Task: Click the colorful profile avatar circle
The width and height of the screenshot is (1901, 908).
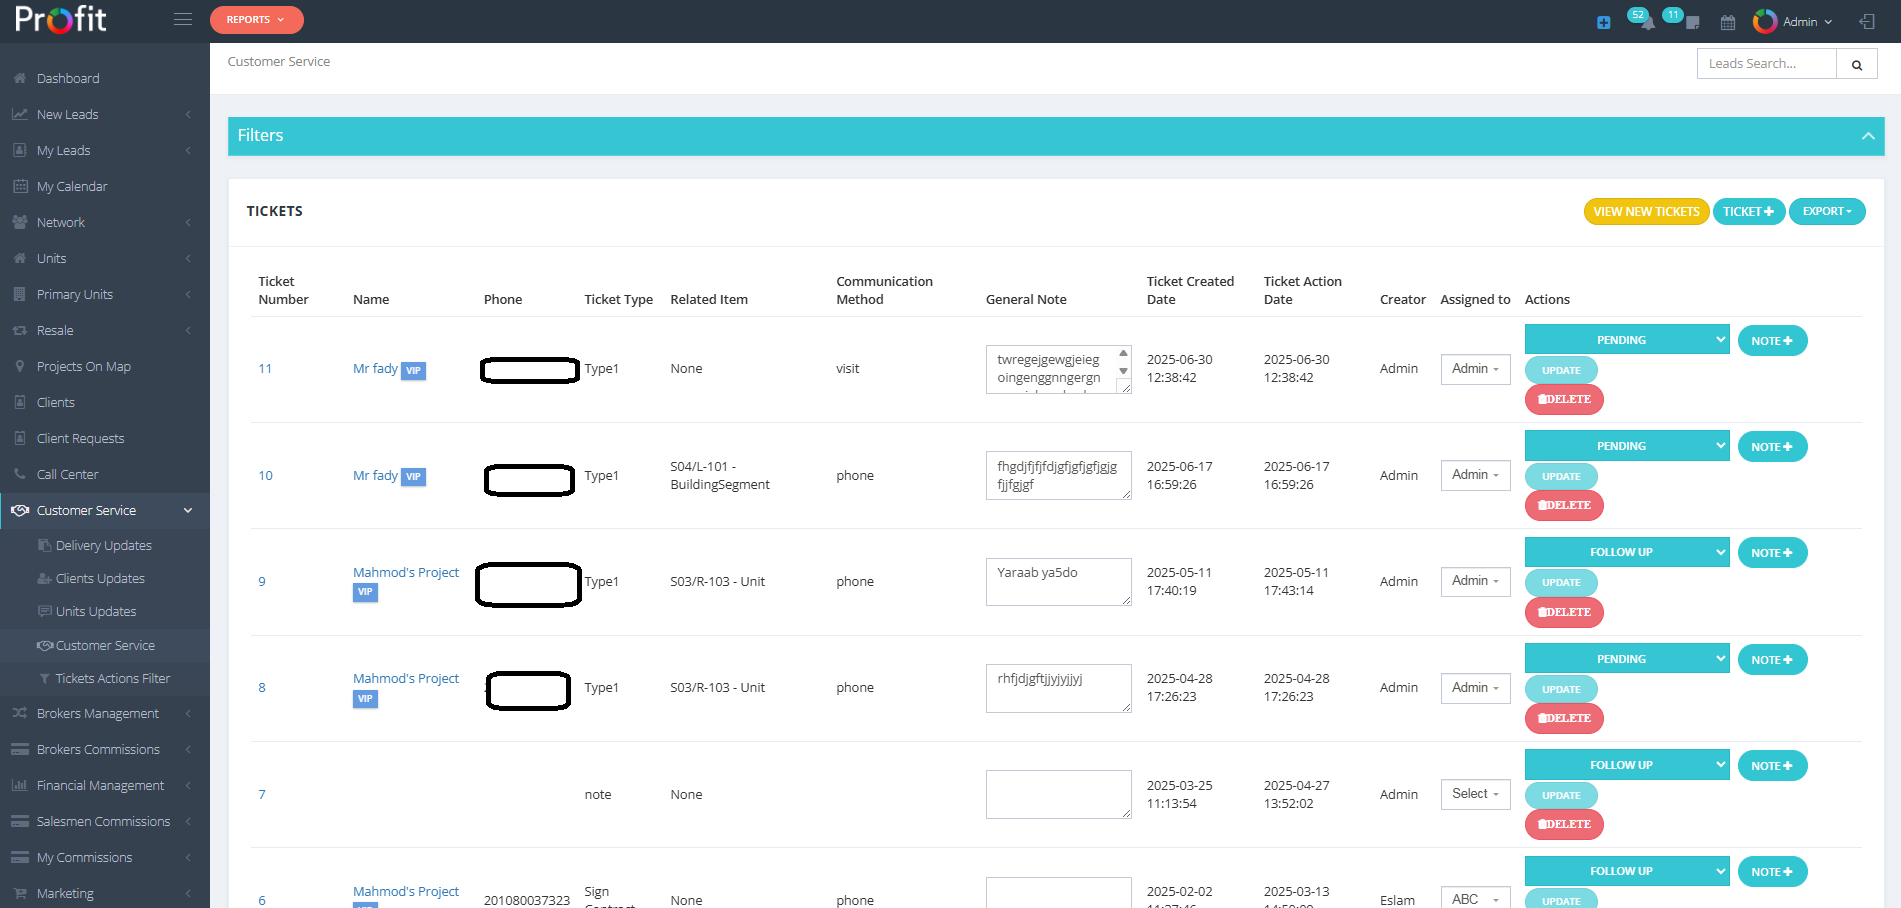Action: click(1764, 21)
